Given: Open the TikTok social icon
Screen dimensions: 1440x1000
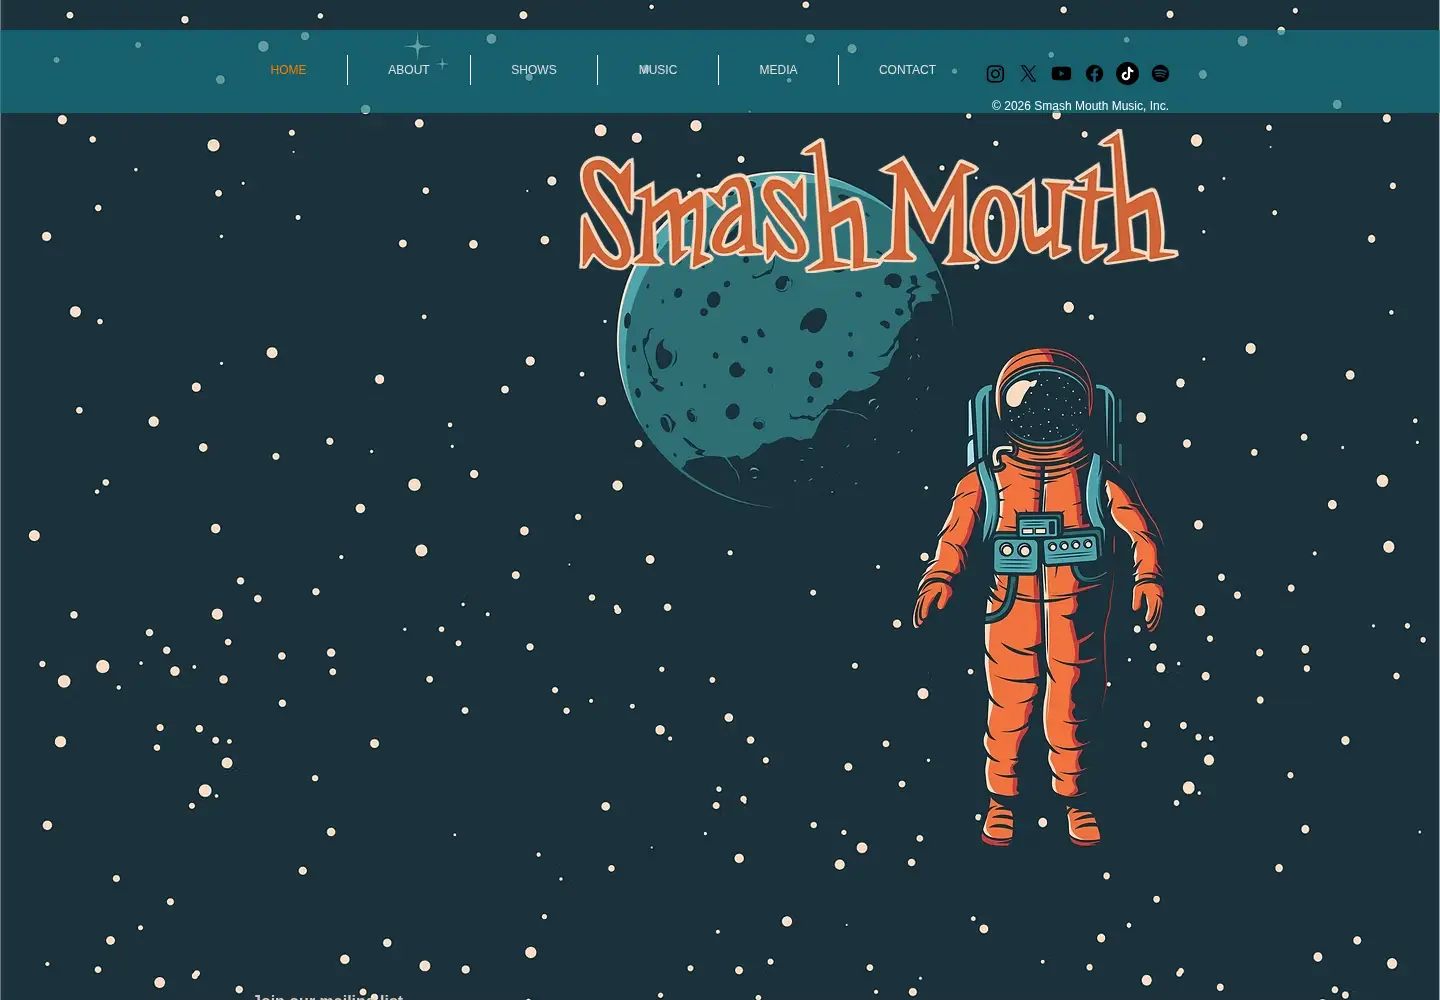Looking at the screenshot, I should (1127, 74).
